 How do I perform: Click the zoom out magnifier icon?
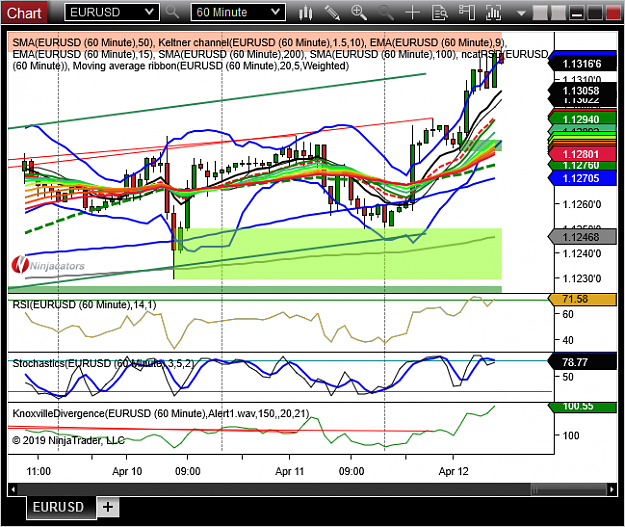(x=385, y=13)
